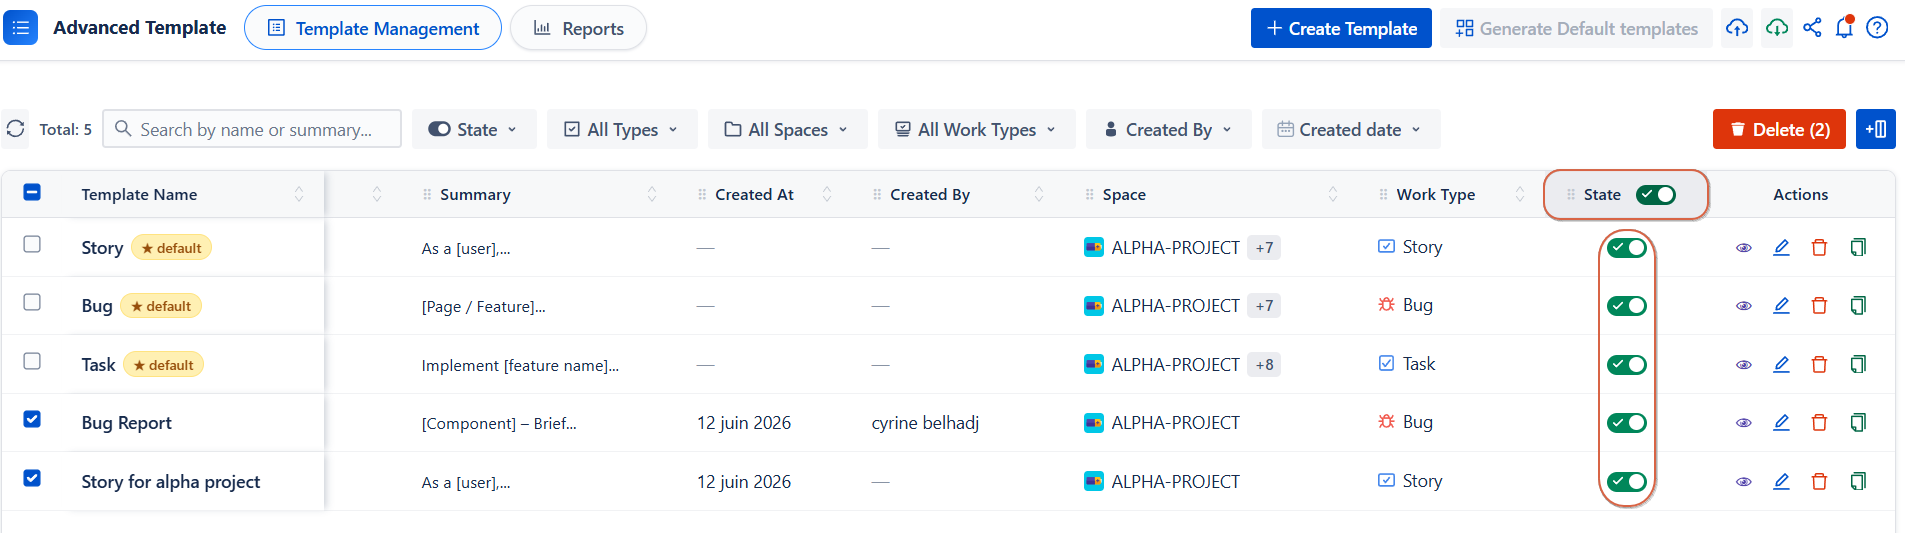Screen dimensions: 1905x533
Task: Click the share icon in header
Action: (1812, 28)
